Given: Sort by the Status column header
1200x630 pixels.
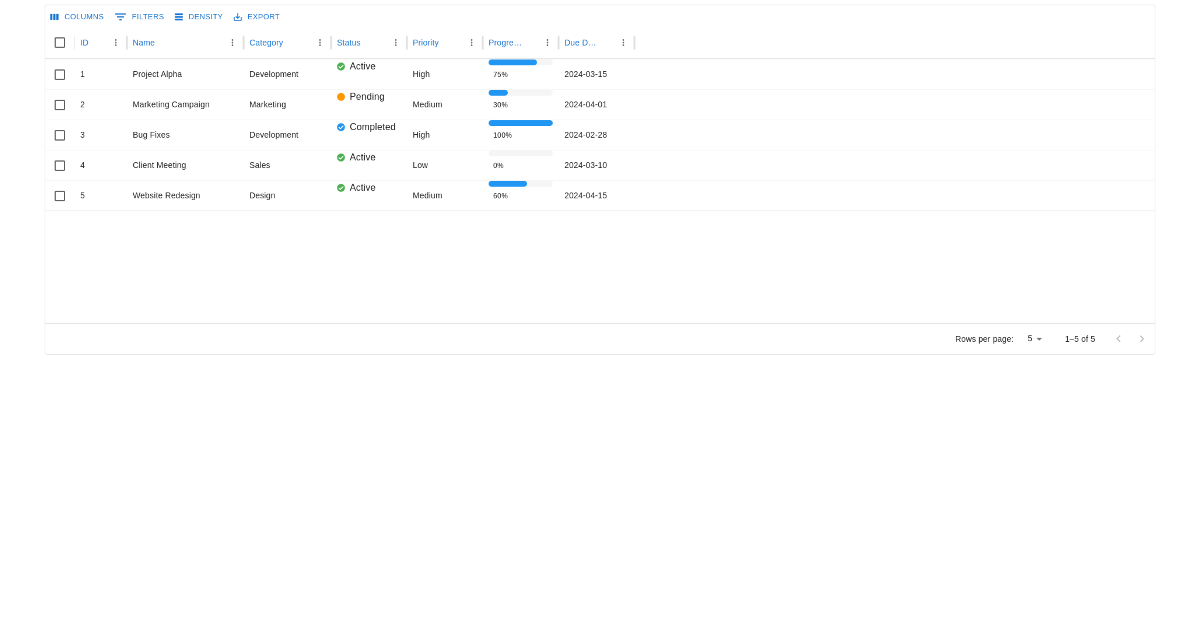Looking at the screenshot, I should click(x=348, y=43).
